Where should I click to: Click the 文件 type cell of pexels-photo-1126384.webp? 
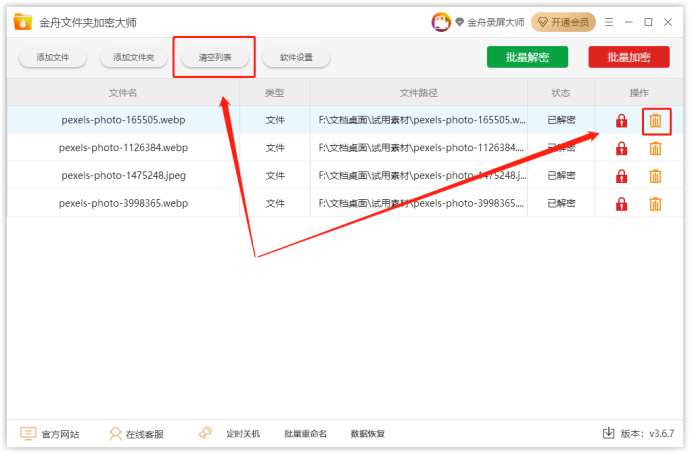coord(275,148)
